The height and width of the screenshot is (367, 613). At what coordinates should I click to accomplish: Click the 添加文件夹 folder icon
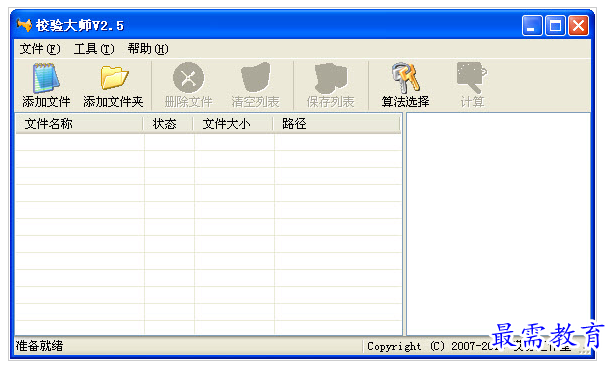click(114, 77)
